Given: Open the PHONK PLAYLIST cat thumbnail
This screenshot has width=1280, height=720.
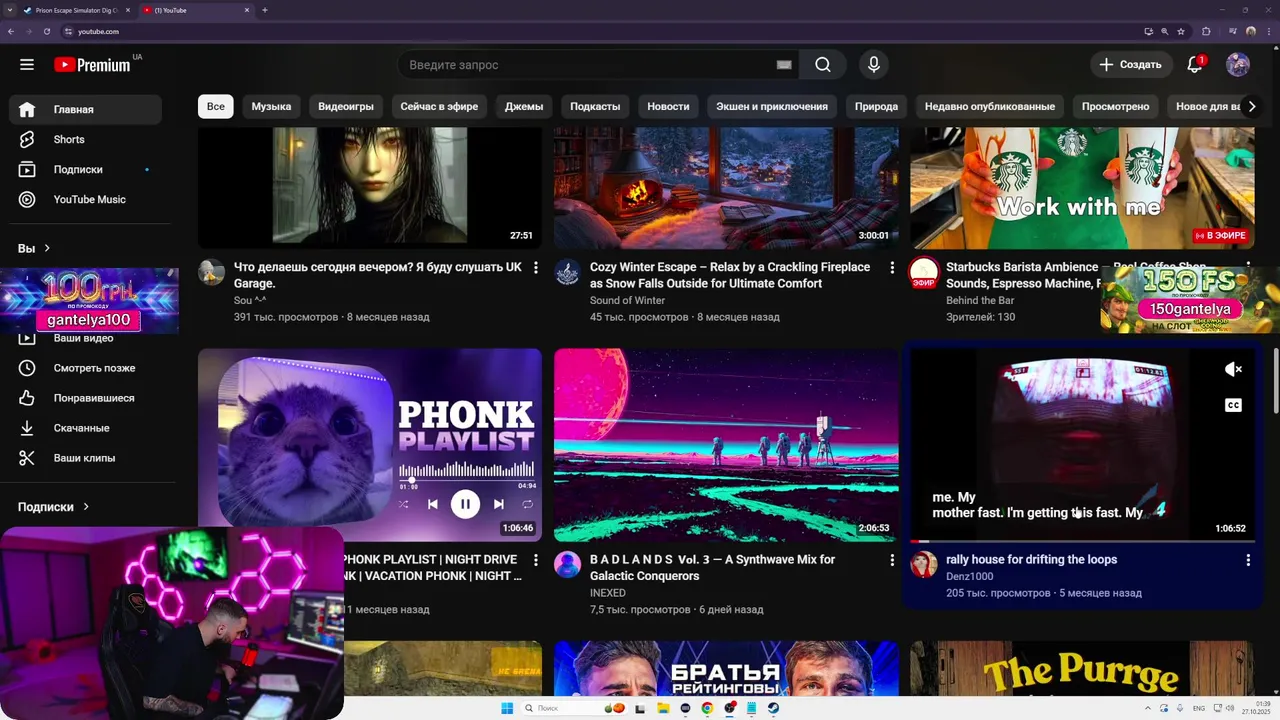Looking at the screenshot, I should pyautogui.click(x=370, y=444).
